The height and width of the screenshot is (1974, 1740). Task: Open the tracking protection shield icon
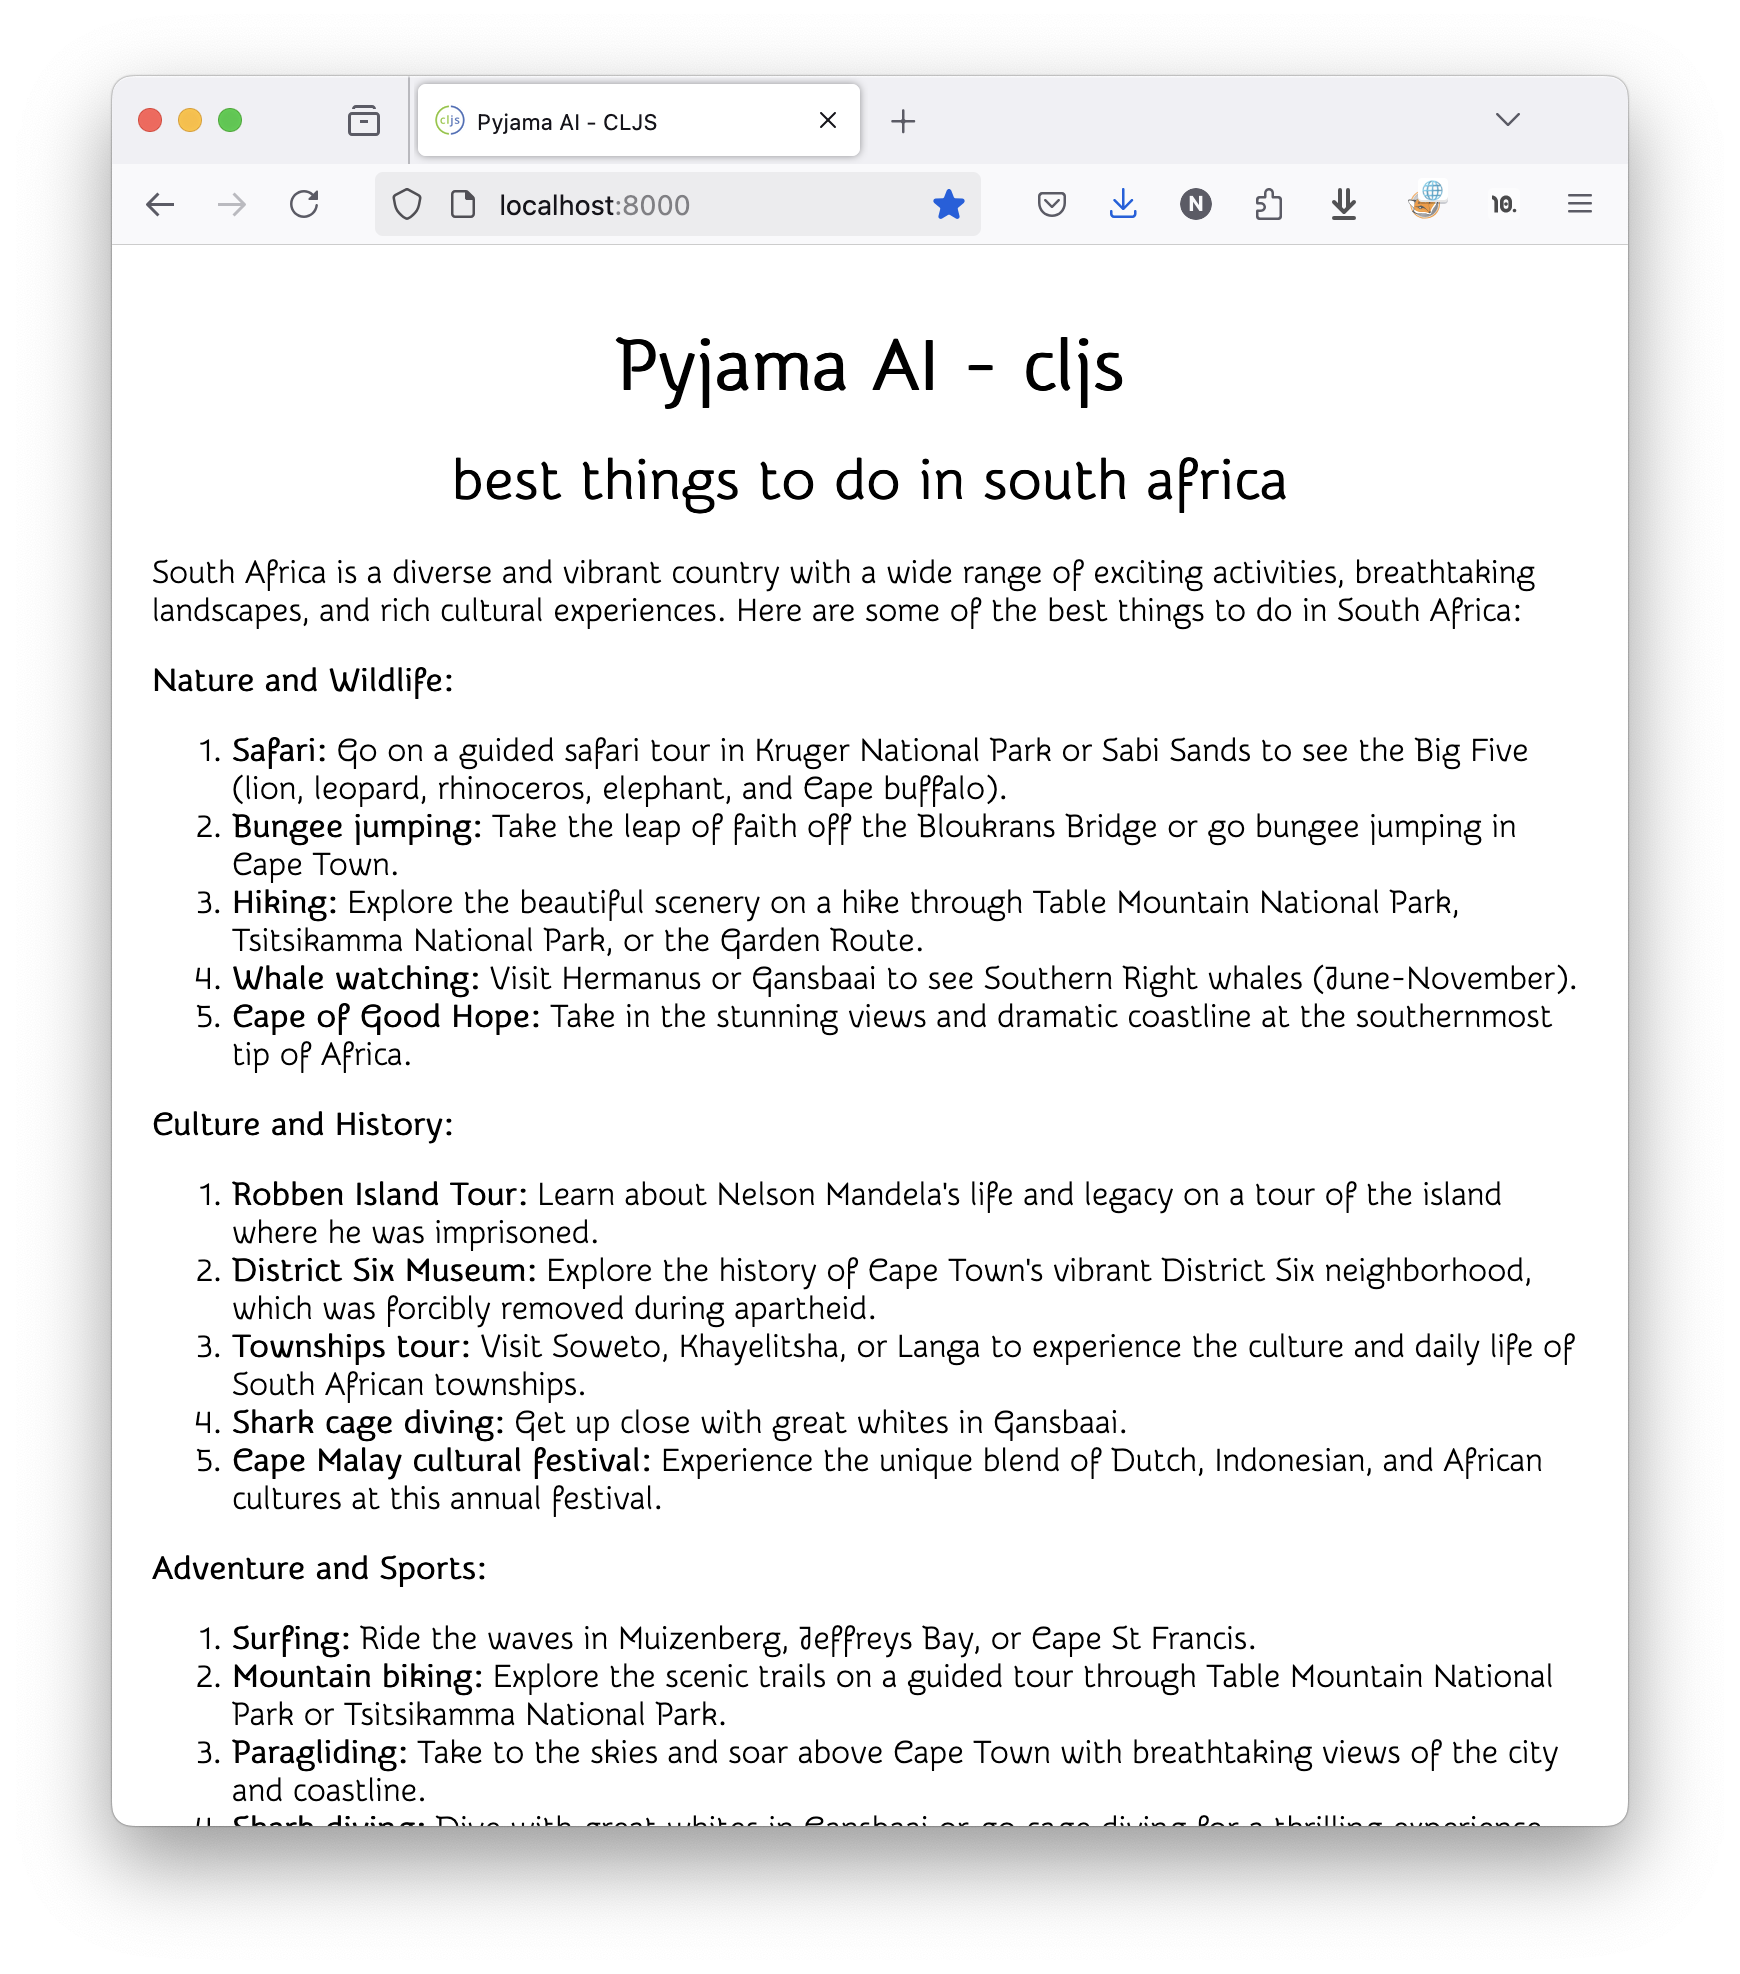(407, 205)
